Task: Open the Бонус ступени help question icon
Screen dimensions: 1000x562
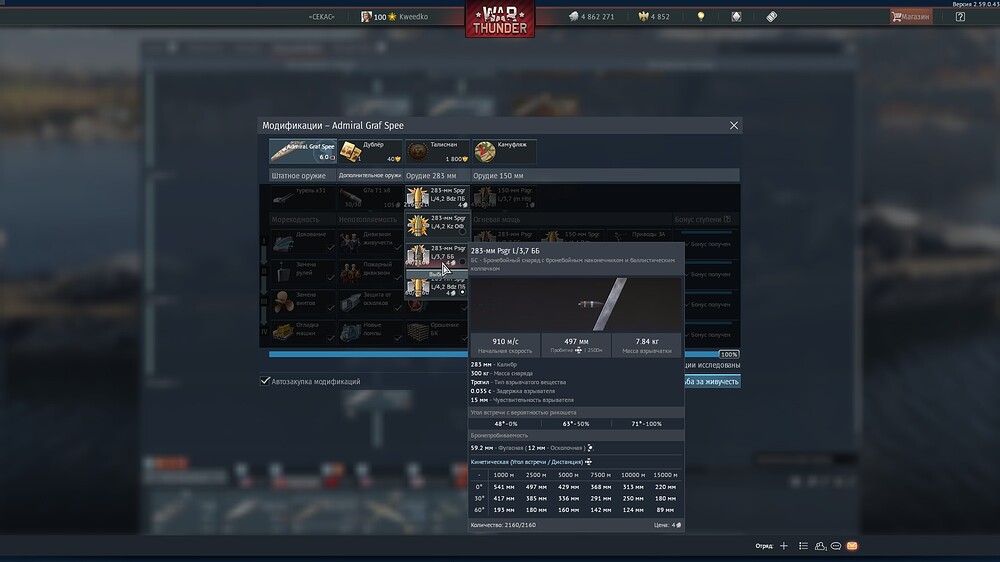Action: click(x=727, y=219)
